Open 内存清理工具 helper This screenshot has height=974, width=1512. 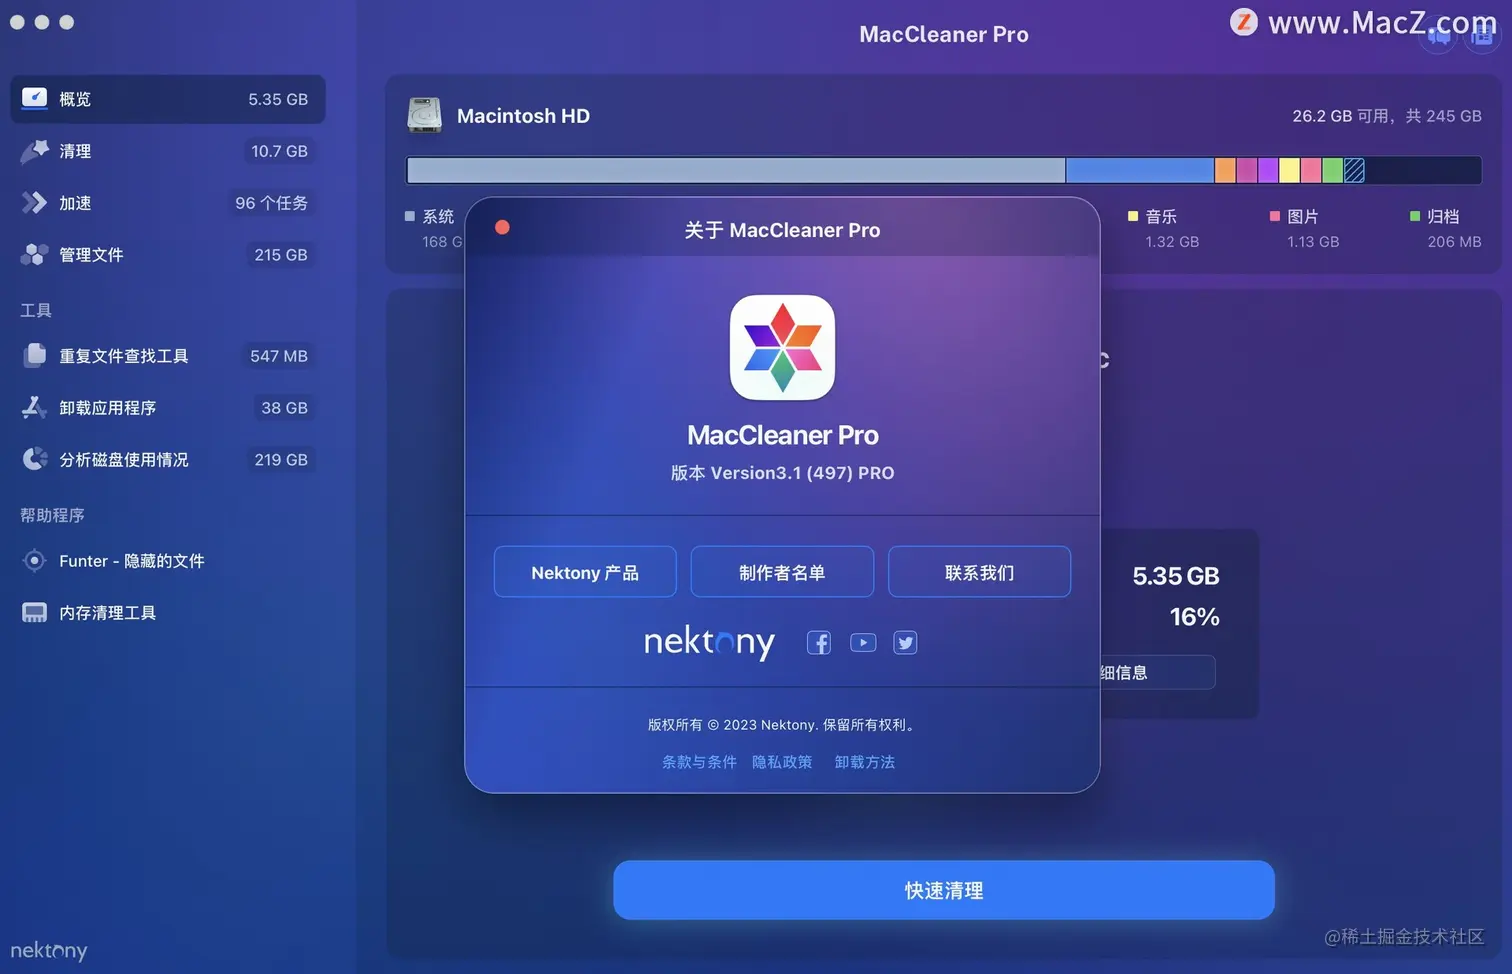coord(168,613)
